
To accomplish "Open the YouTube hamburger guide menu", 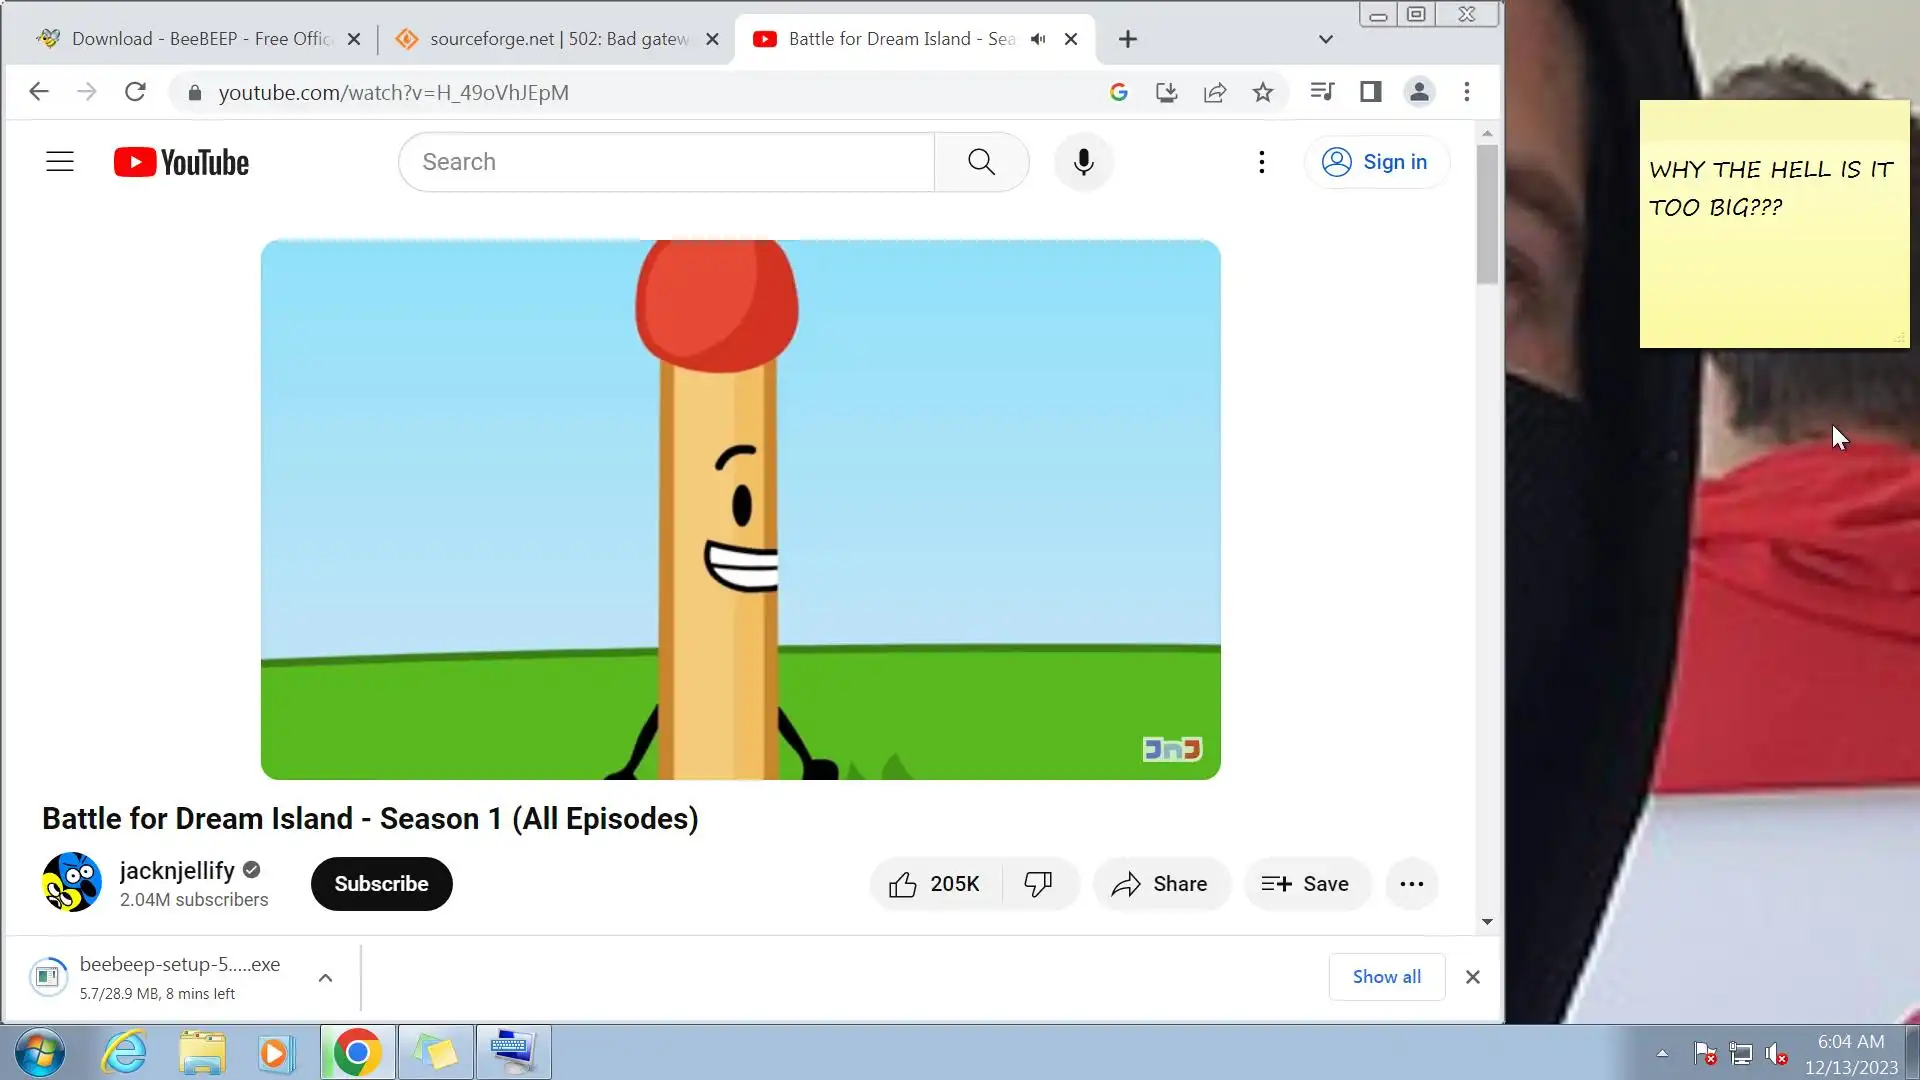I will (60, 162).
